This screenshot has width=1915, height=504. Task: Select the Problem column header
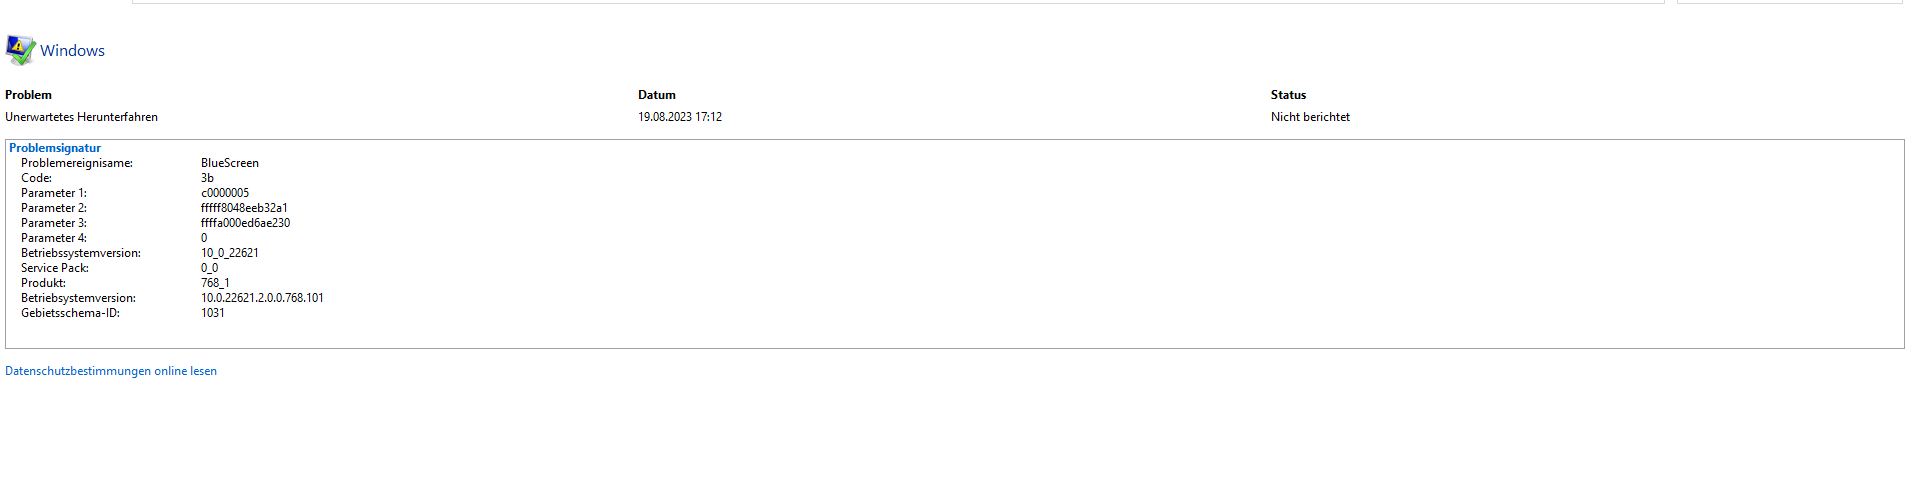click(x=28, y=95)
